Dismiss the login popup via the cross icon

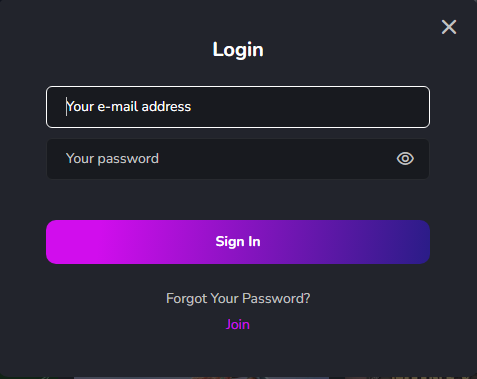(449, 27)
